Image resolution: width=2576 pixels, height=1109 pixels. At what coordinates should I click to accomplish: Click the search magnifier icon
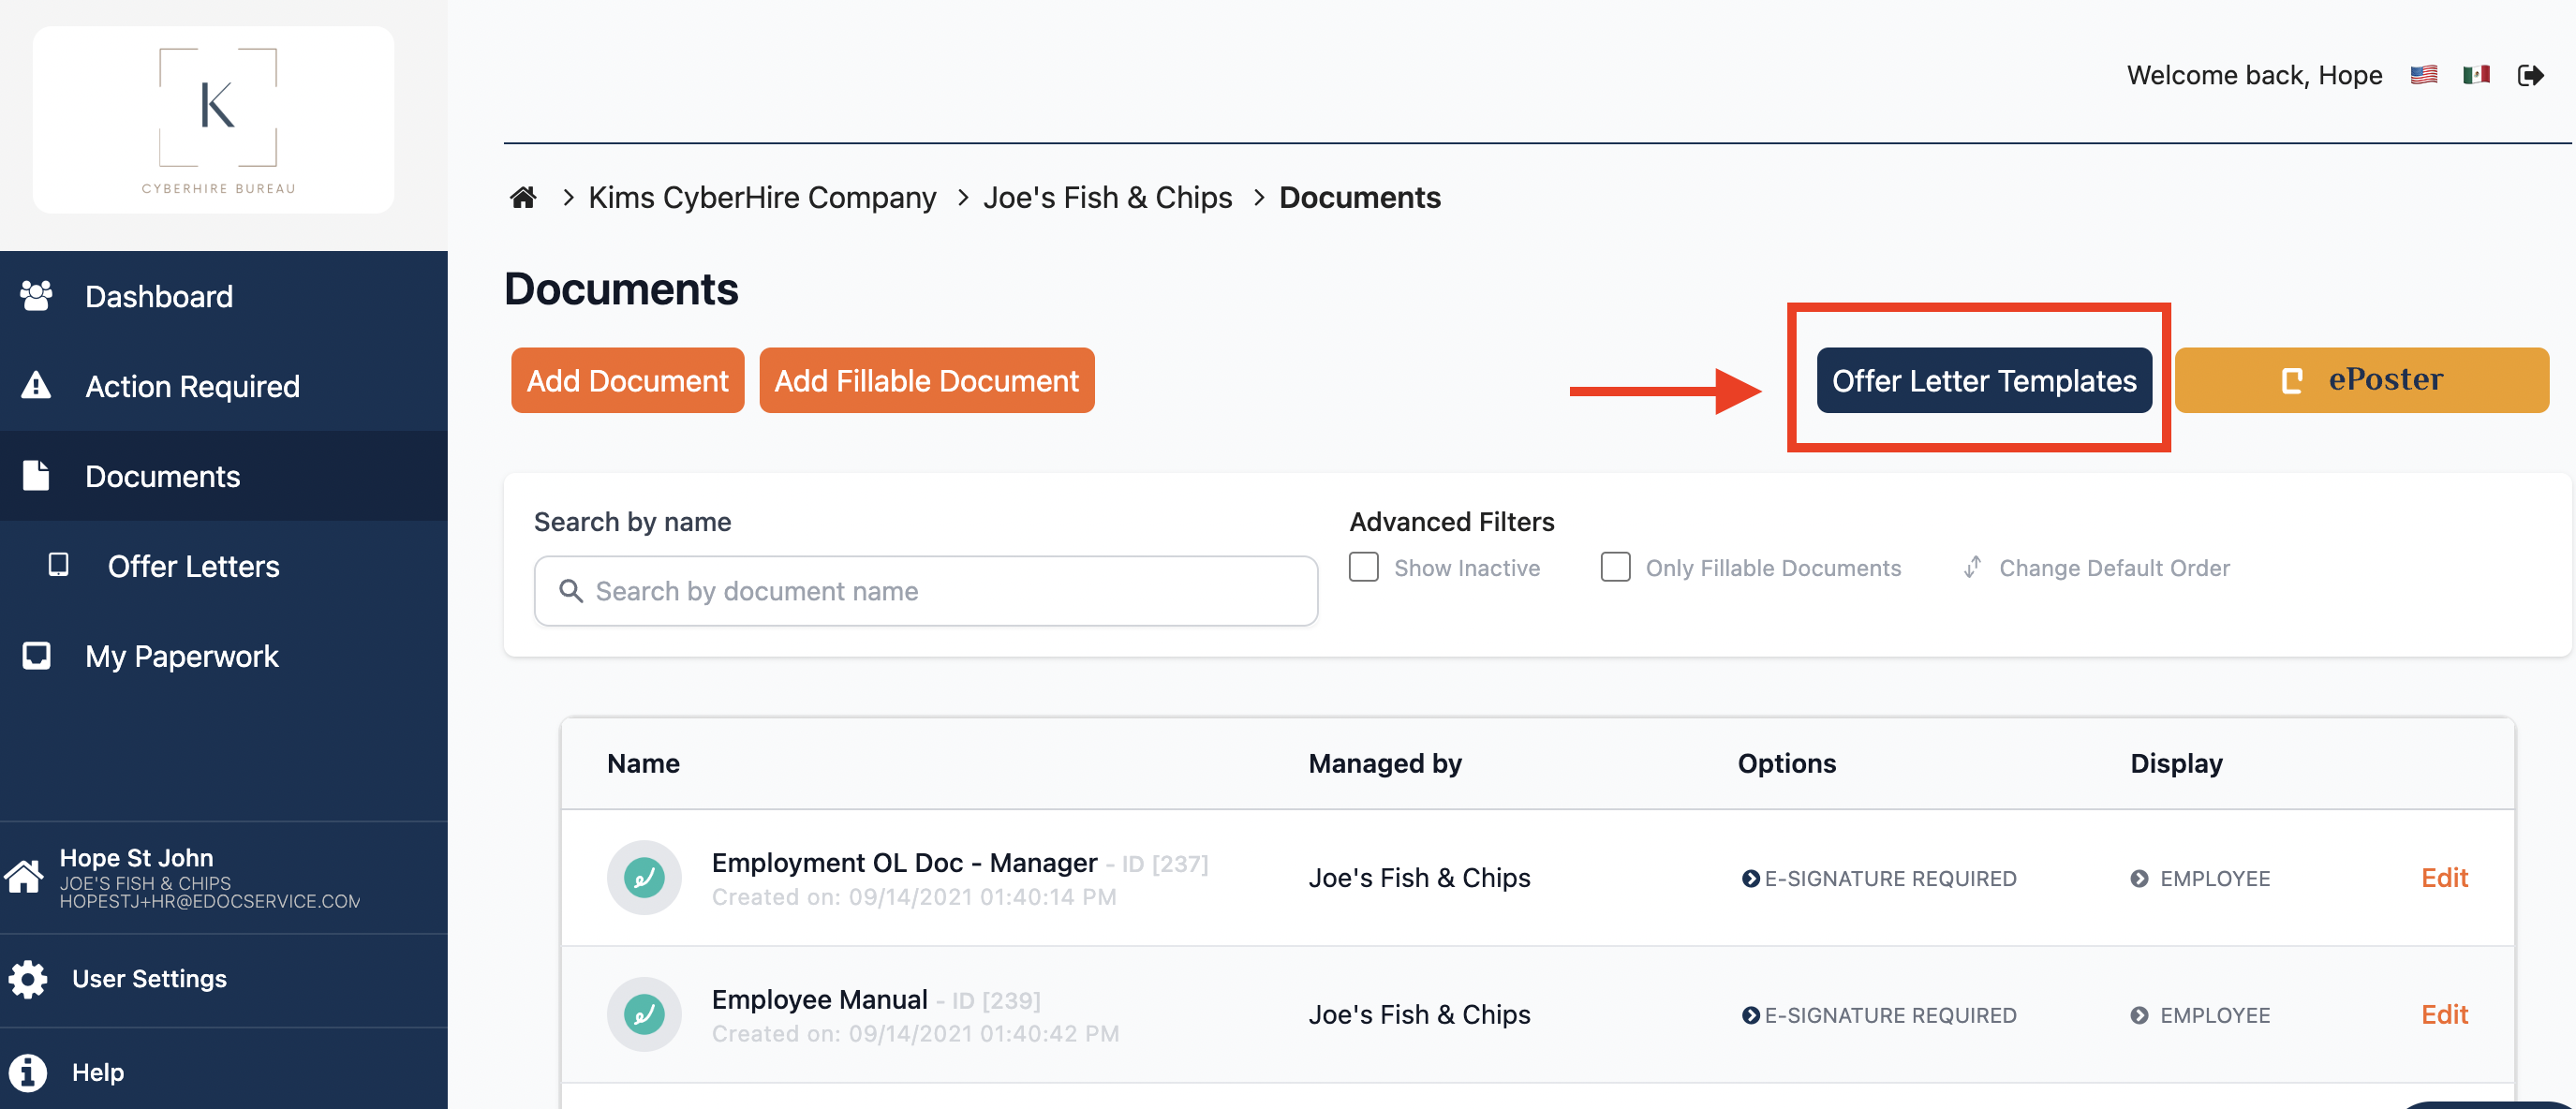coord(571,591)
